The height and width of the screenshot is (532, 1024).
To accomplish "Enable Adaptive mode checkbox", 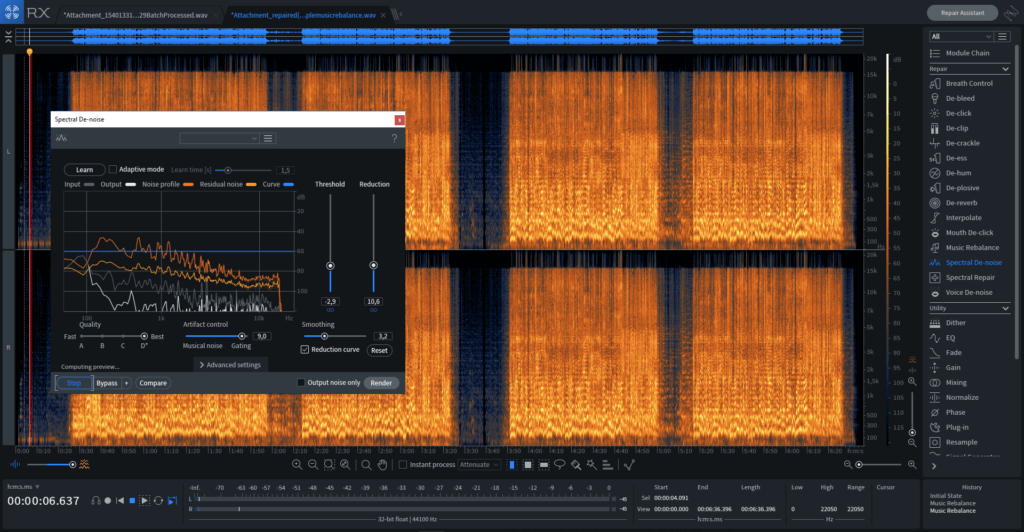I will [112, 169].
